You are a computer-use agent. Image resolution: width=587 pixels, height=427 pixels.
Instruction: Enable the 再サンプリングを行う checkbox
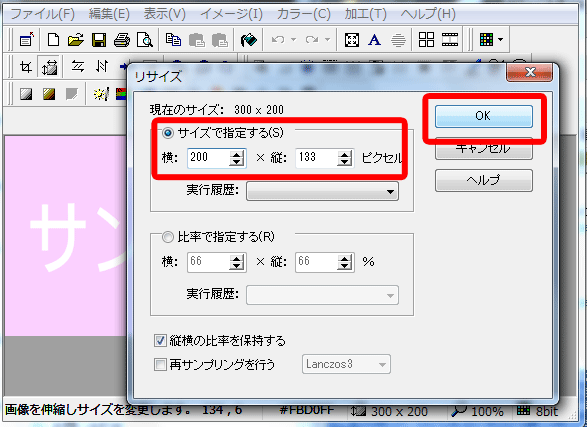click(x=160, y=364)
